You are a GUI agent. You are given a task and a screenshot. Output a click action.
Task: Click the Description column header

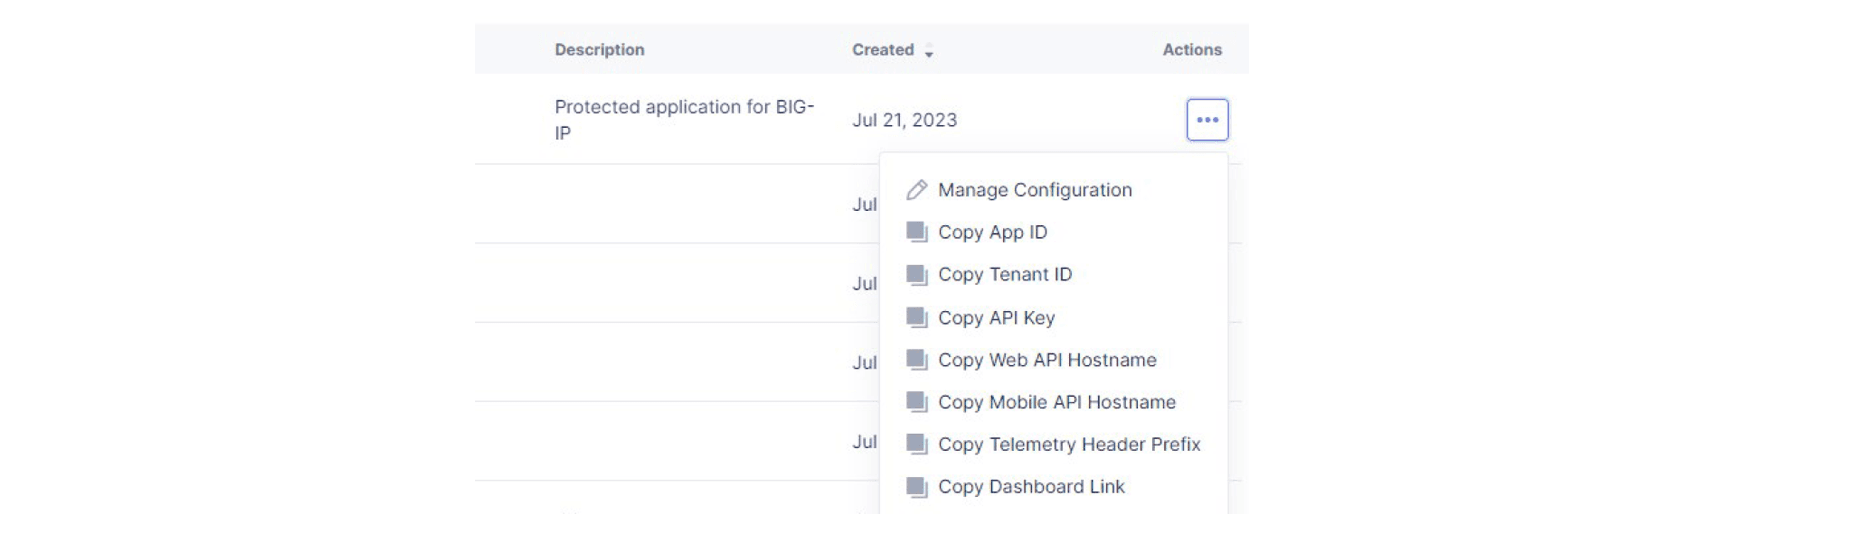coord(599,50)
